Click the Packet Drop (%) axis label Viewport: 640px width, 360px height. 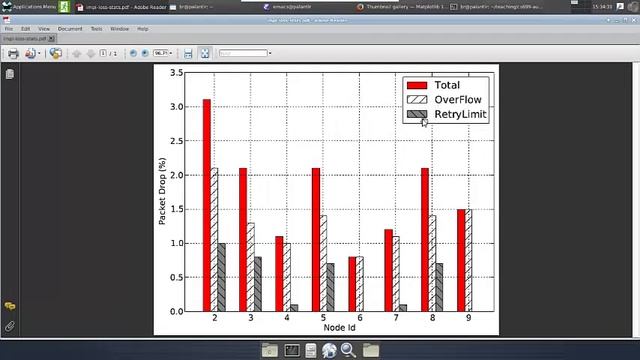(x=162, y=191)
